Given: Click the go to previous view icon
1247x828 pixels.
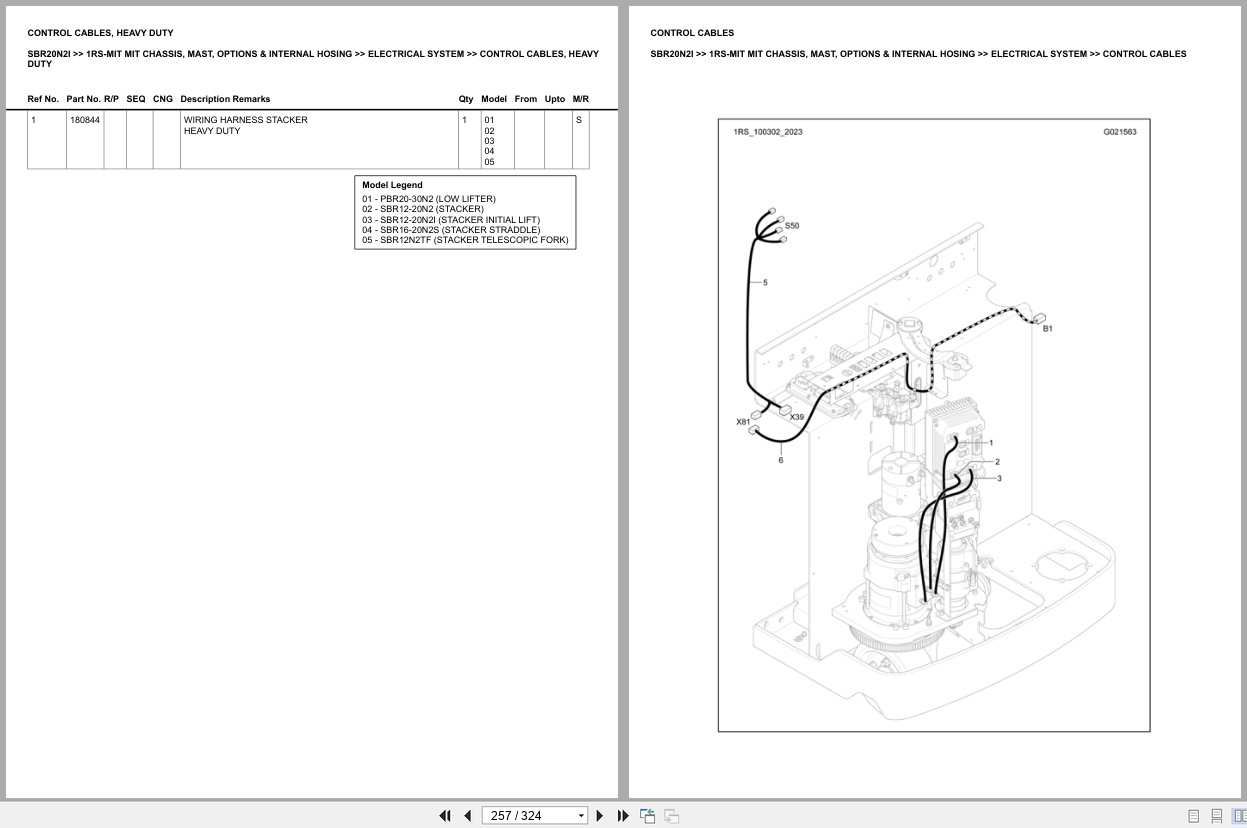Looking at the screenshot, I should click(x=647, y=816).
